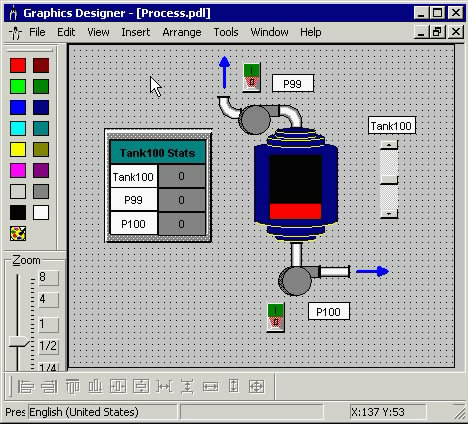The height and width of the screenshot is (424, 468).
Task: Set zoom level to 1/2
Action: click(49, 346)
